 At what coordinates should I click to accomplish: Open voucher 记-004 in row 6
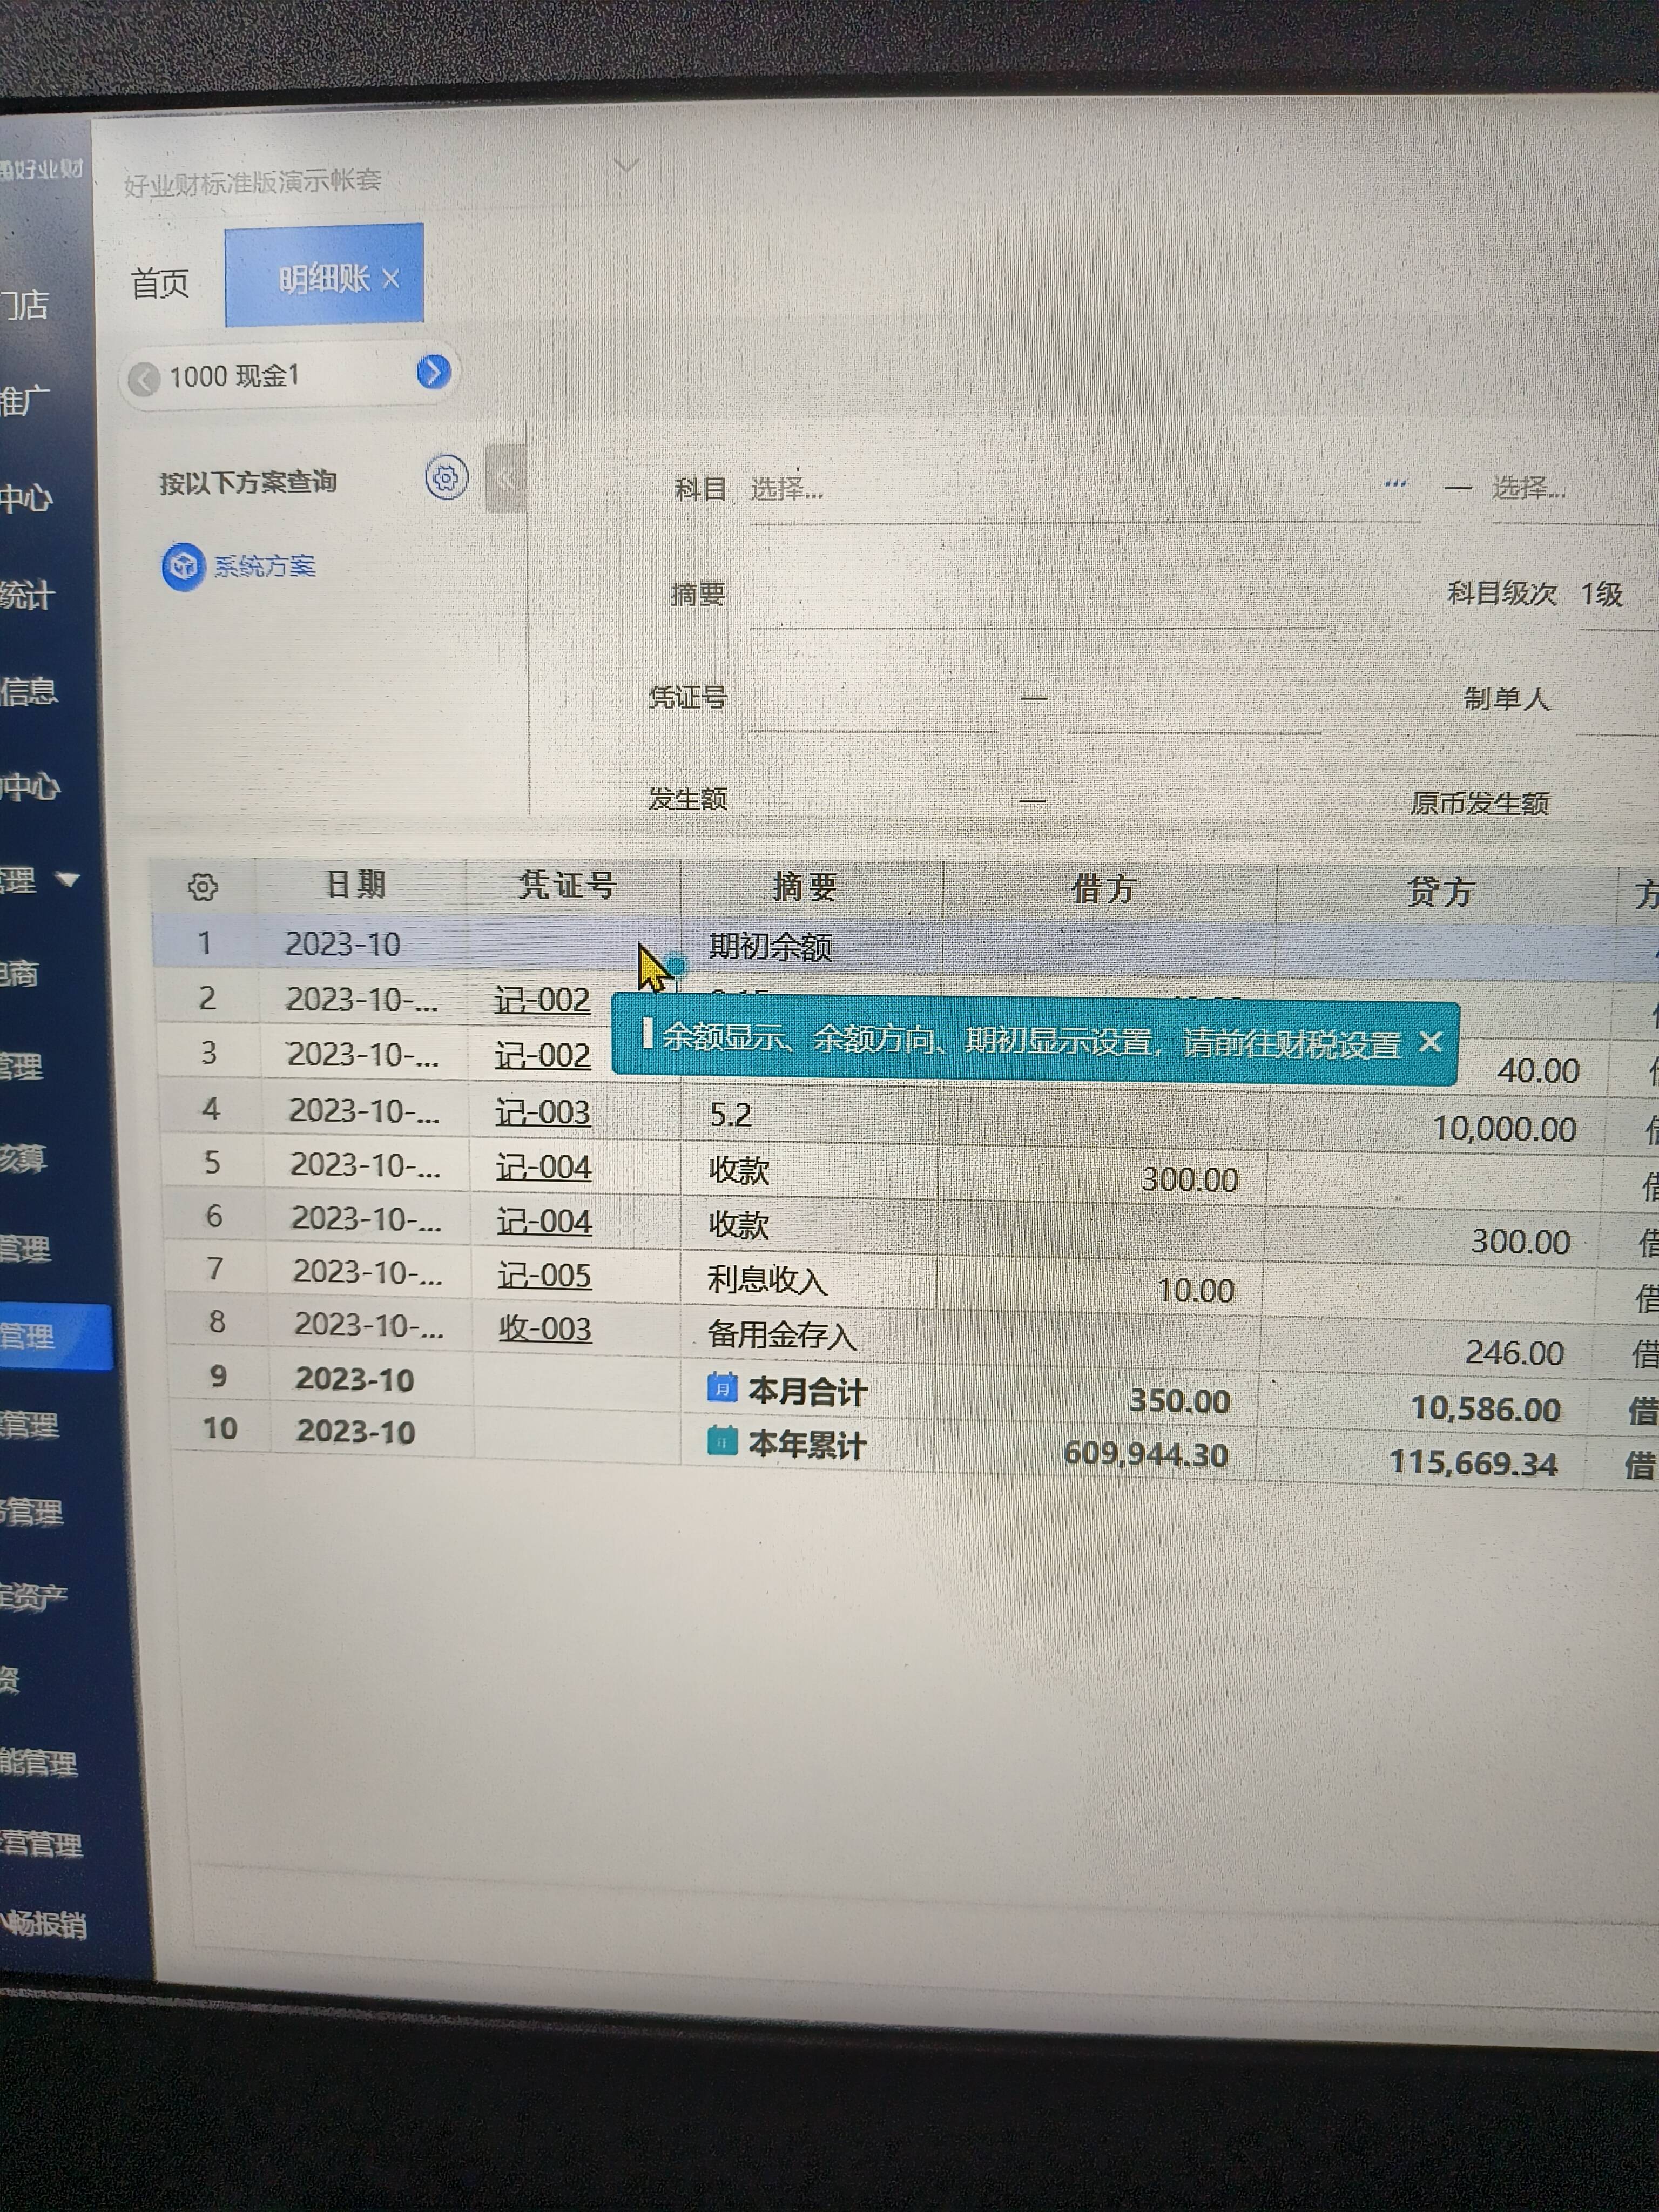click(545, 1221)
